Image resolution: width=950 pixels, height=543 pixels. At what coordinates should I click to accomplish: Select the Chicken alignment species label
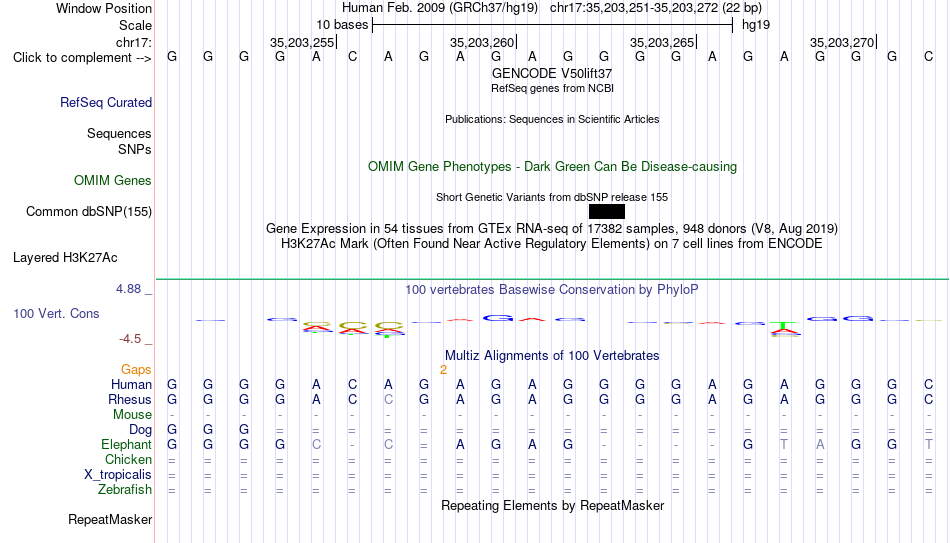pos(128,459)
